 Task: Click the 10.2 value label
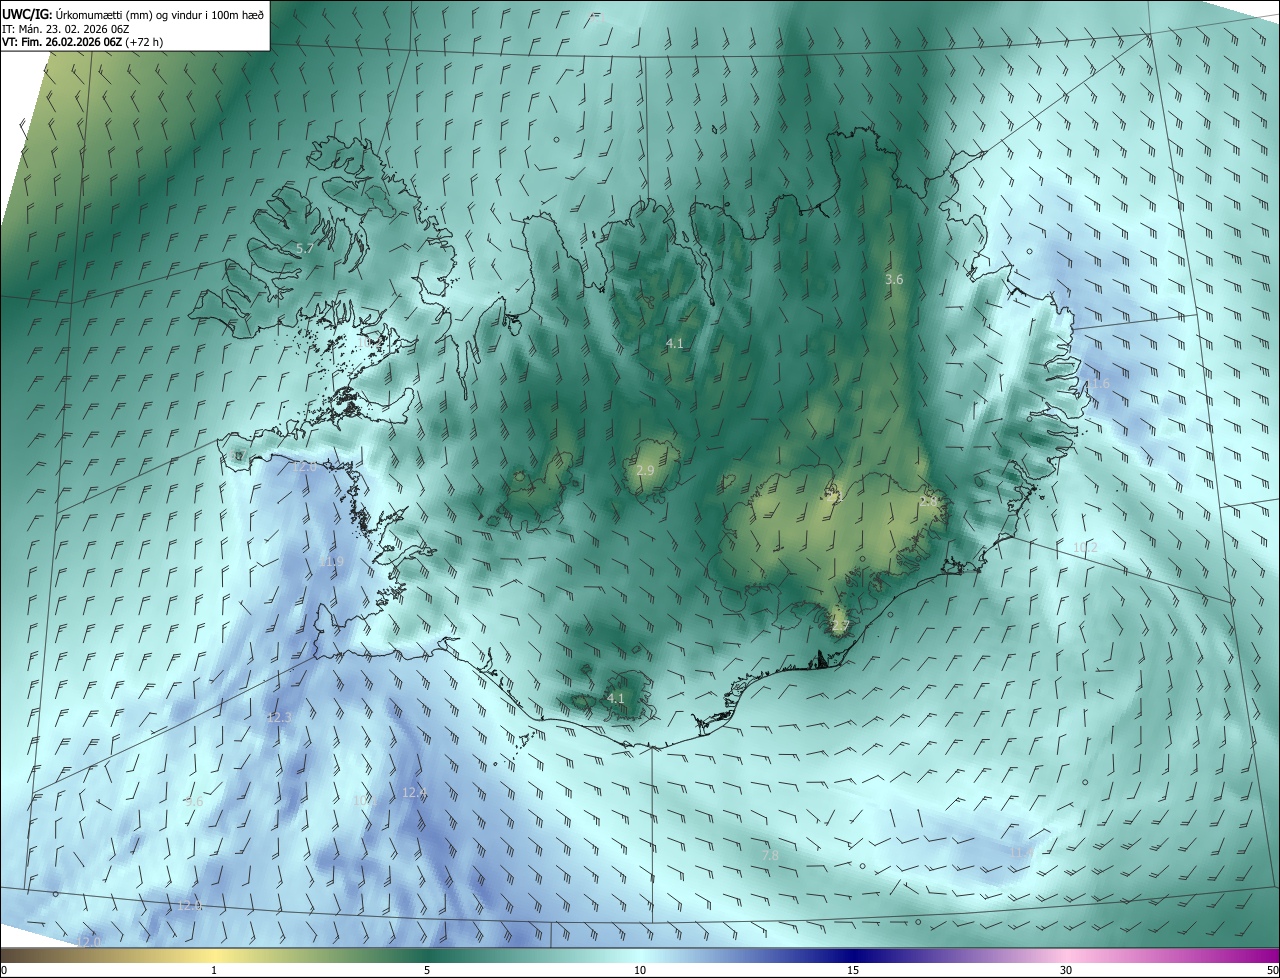click(x=1085, y=548)
